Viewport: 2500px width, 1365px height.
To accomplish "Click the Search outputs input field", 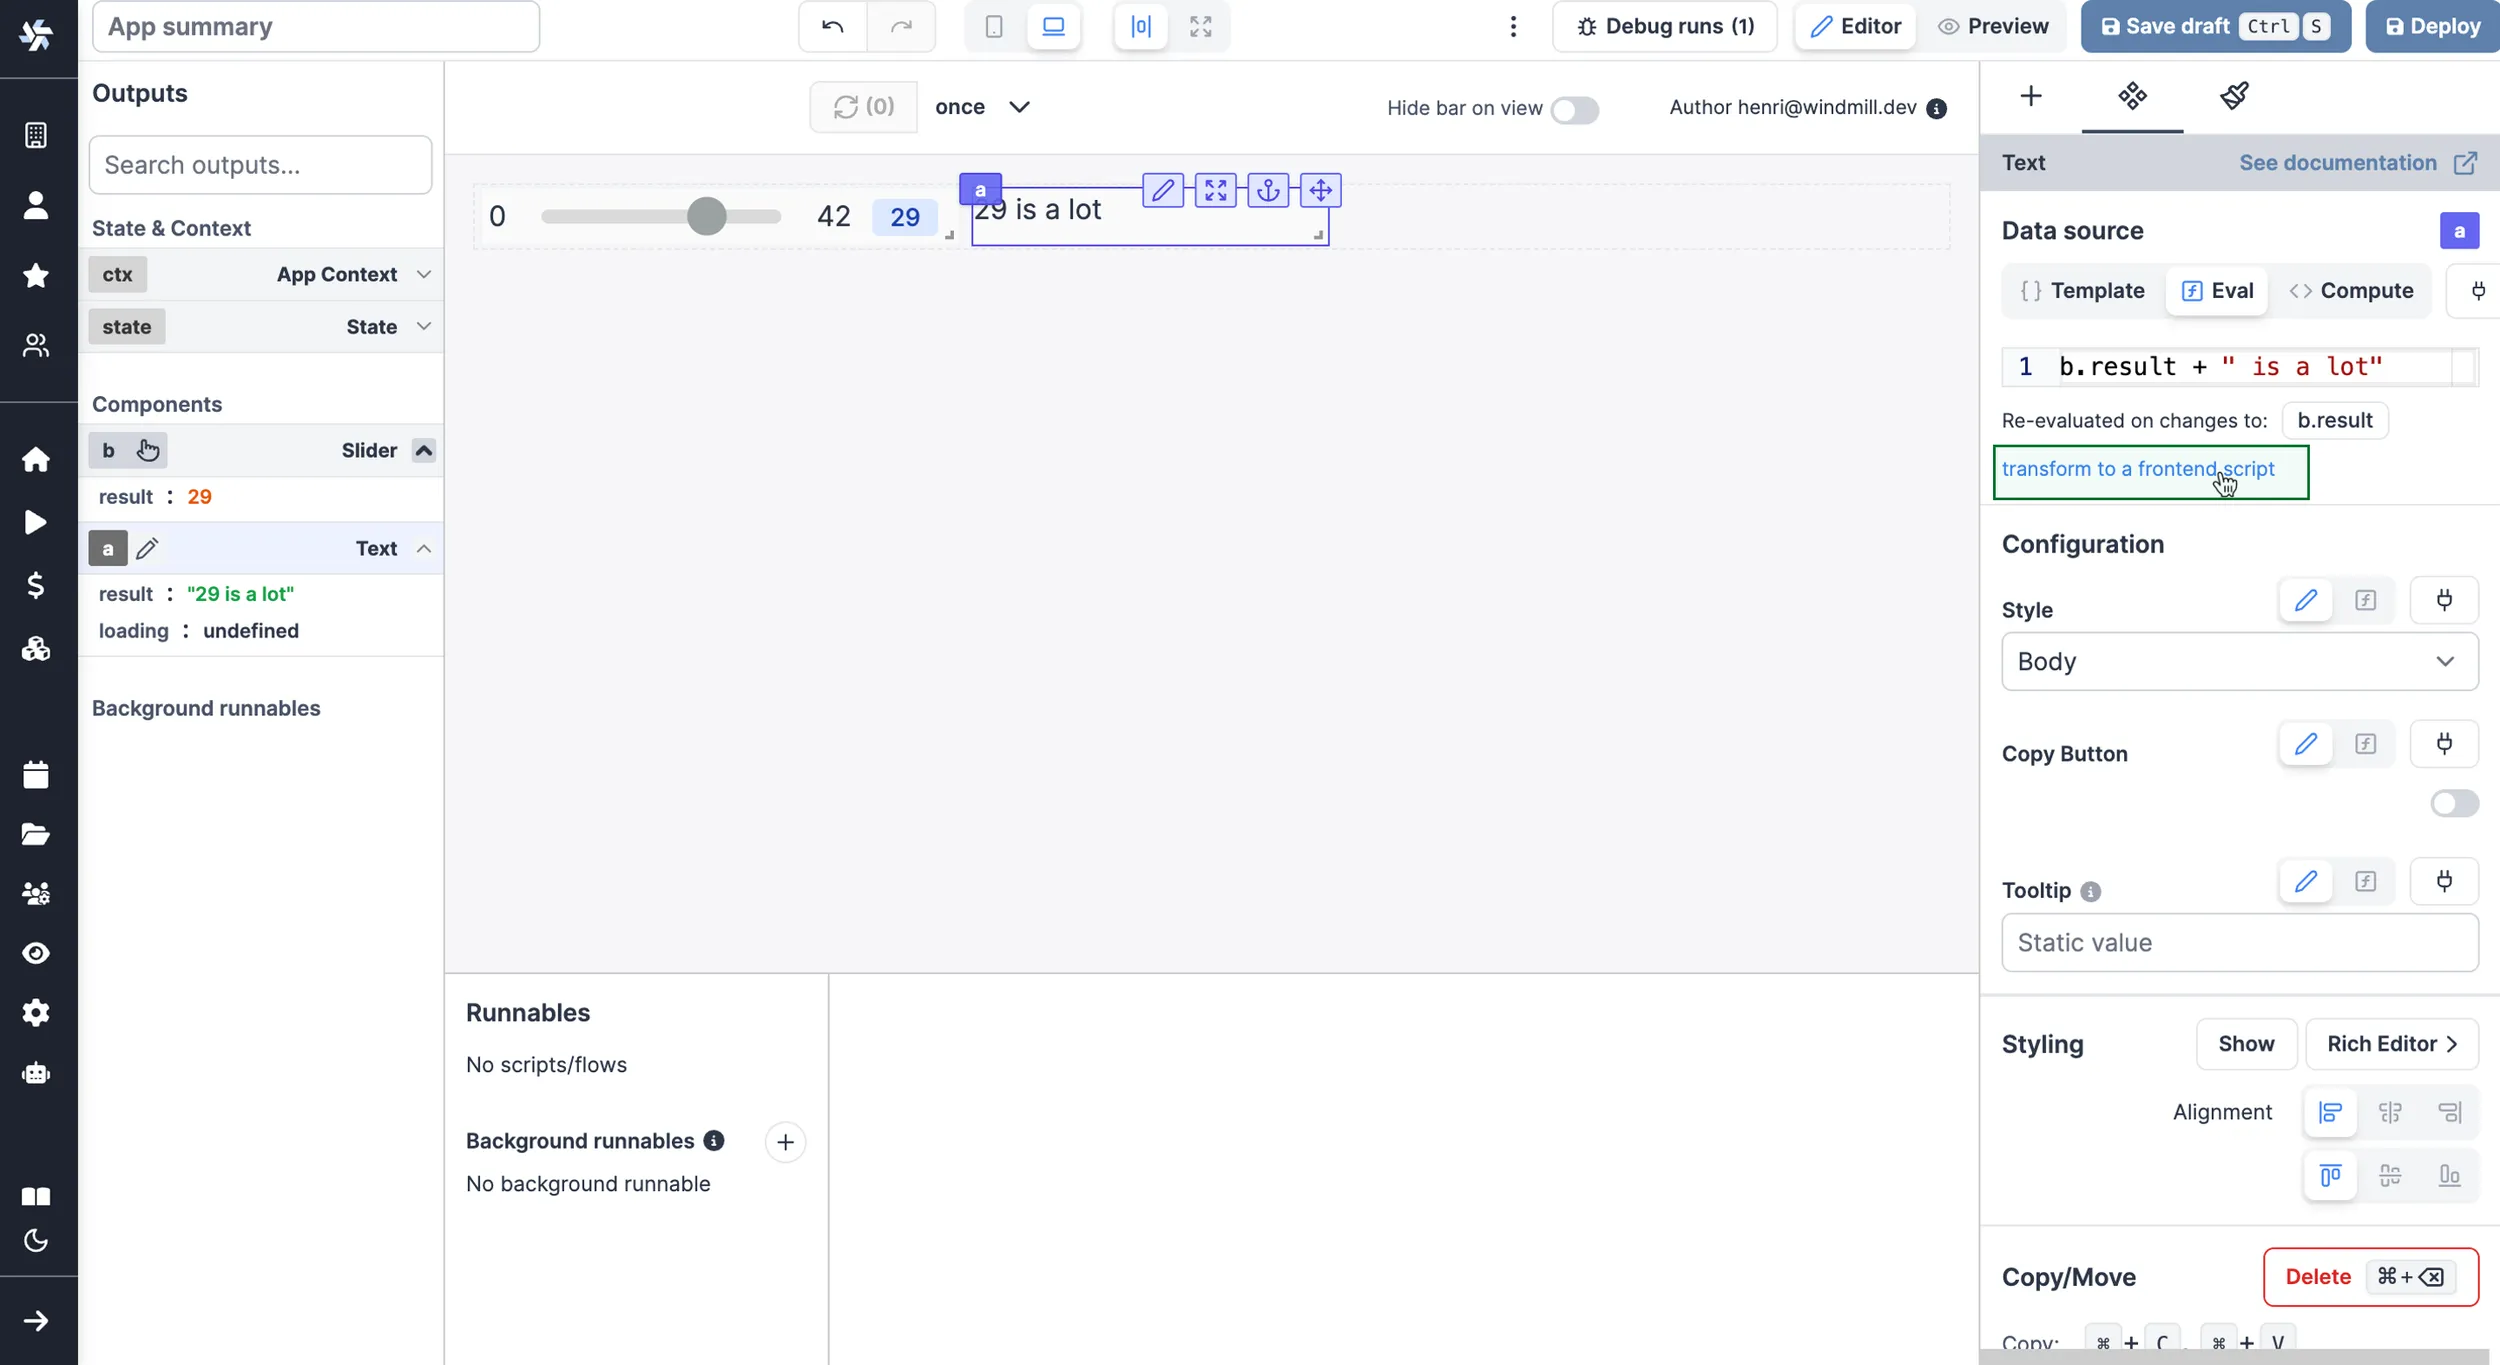I will tap(260, 165).
